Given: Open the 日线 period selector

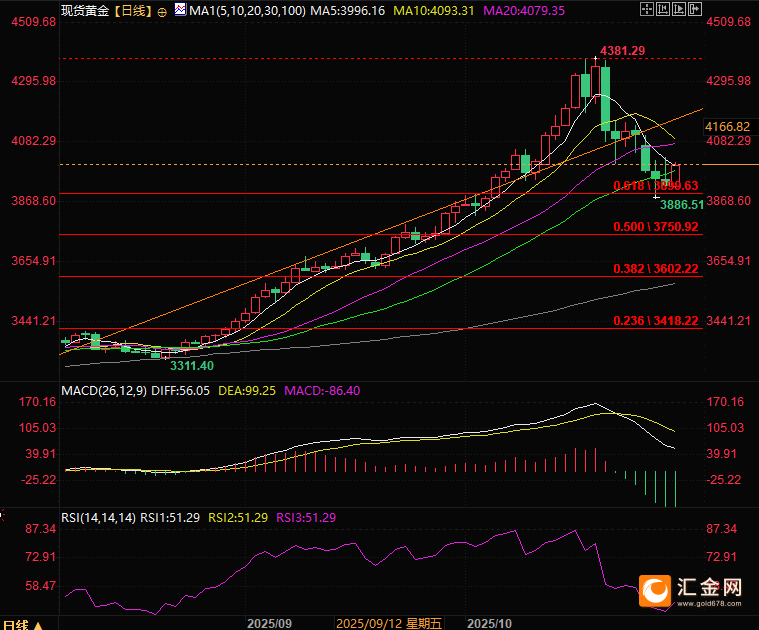Looking at the screenshot, I should pos(22,624).
